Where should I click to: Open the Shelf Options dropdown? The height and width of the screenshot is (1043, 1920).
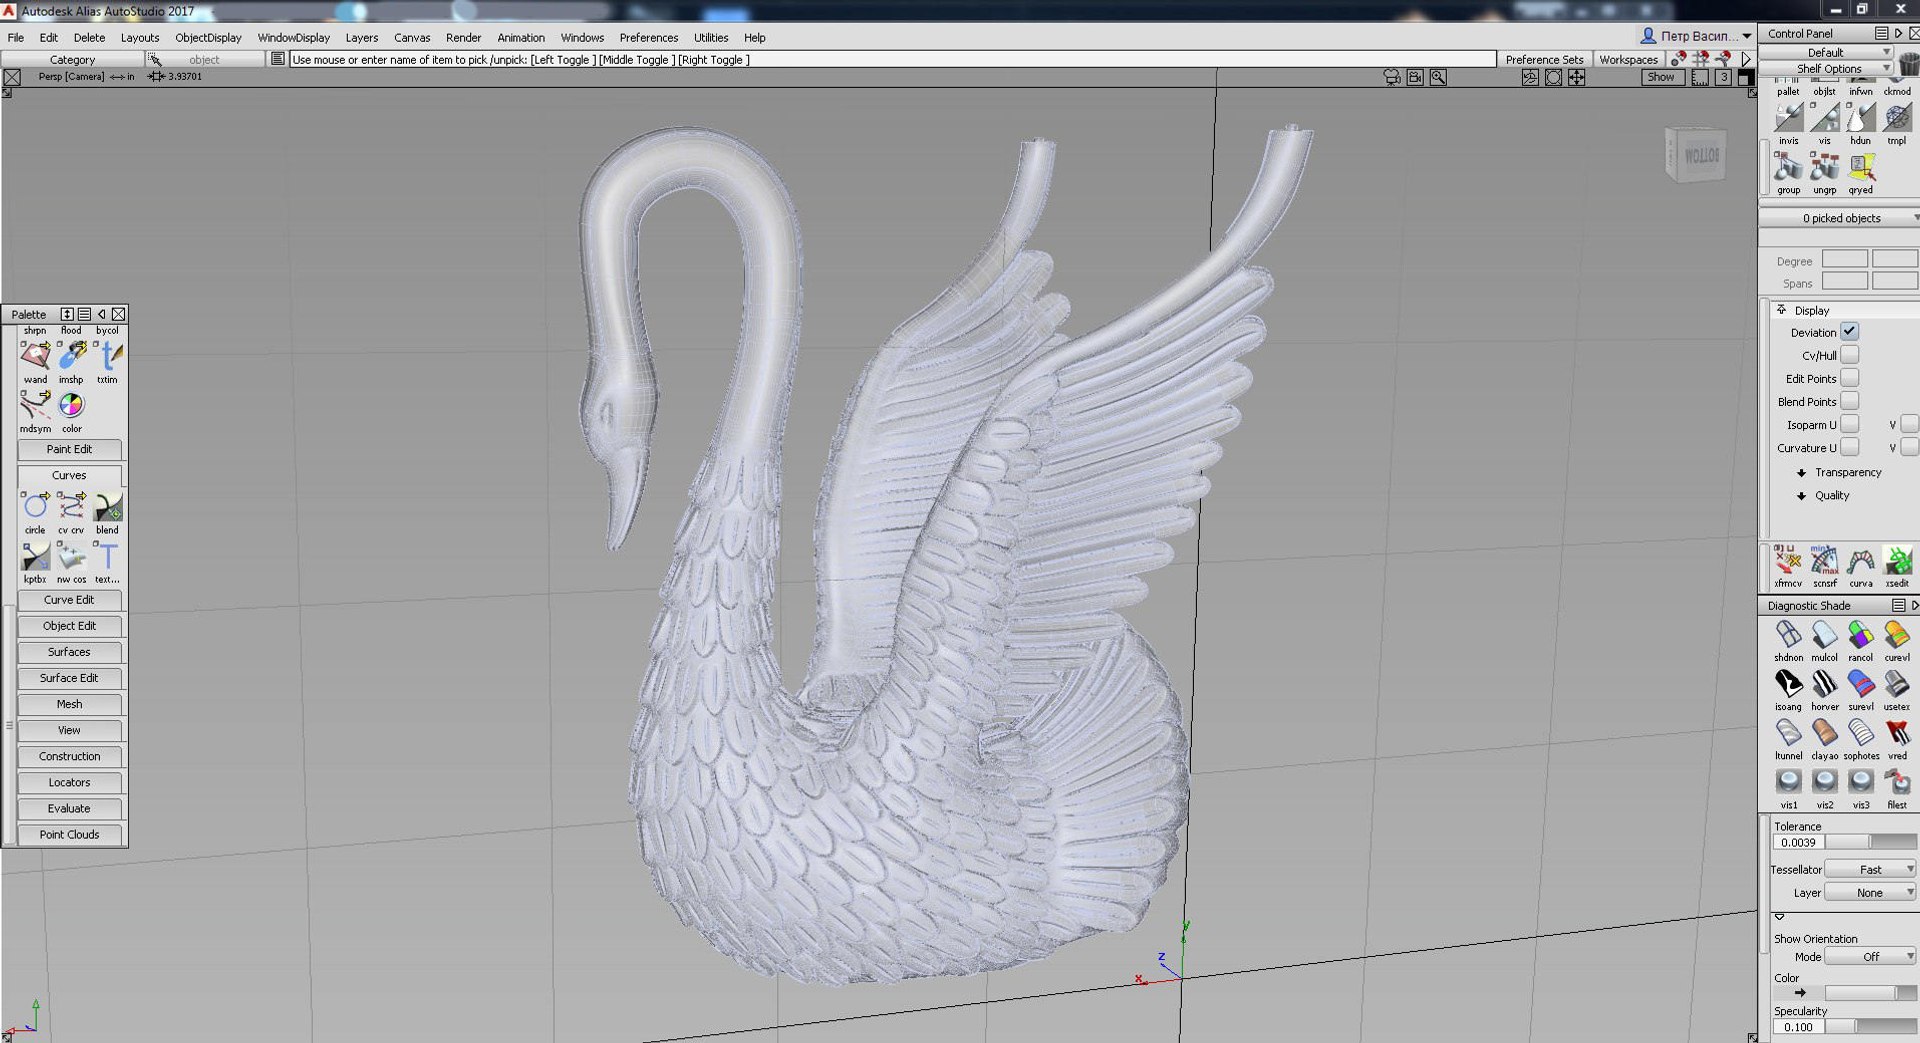click(x=1826, y=68)
